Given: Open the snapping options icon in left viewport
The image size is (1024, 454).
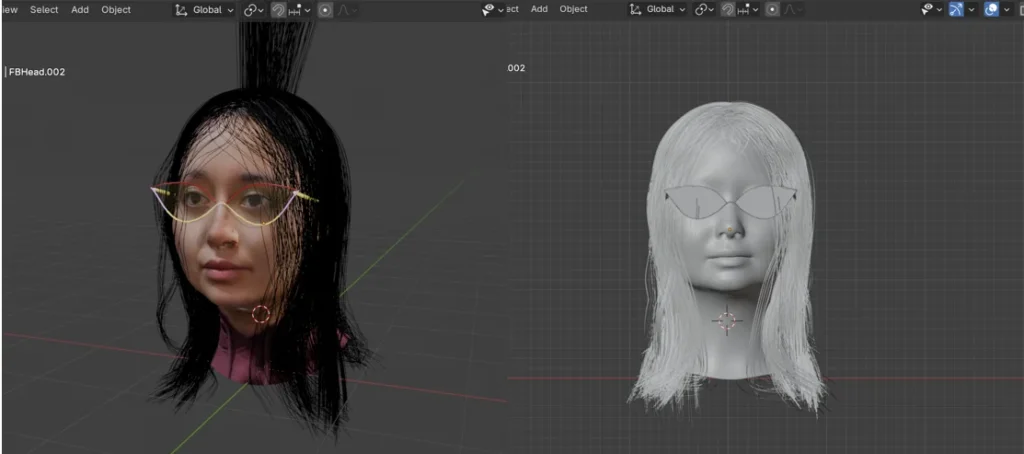Looking at the screenshot, I should point(299,10).
